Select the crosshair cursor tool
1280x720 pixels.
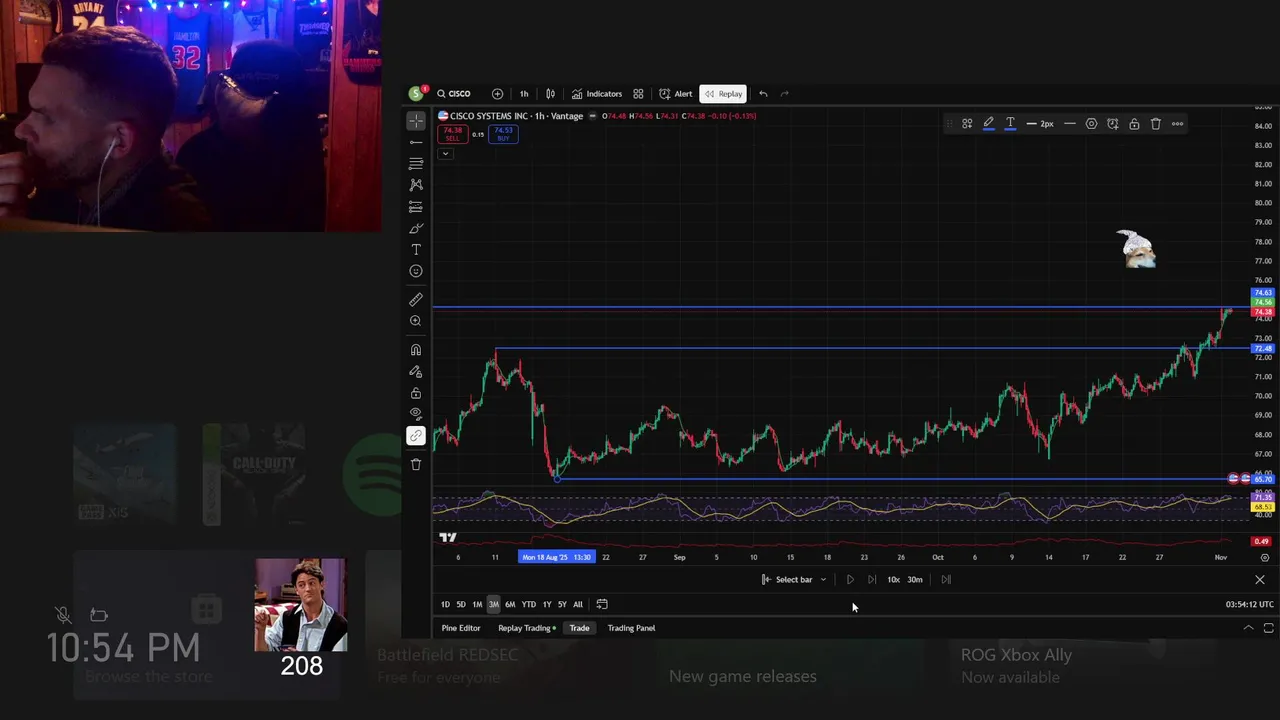click(x=416, y=120)
